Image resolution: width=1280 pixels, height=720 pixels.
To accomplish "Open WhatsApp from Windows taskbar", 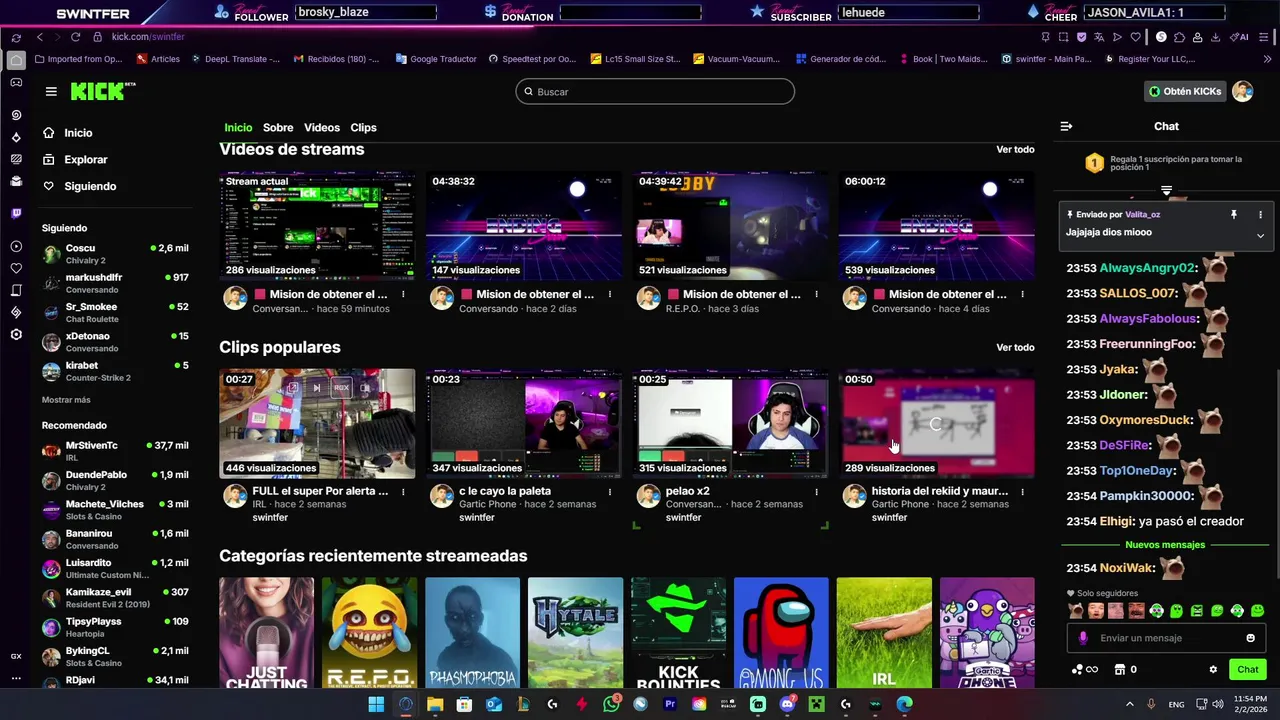I will tap(612, 704).
